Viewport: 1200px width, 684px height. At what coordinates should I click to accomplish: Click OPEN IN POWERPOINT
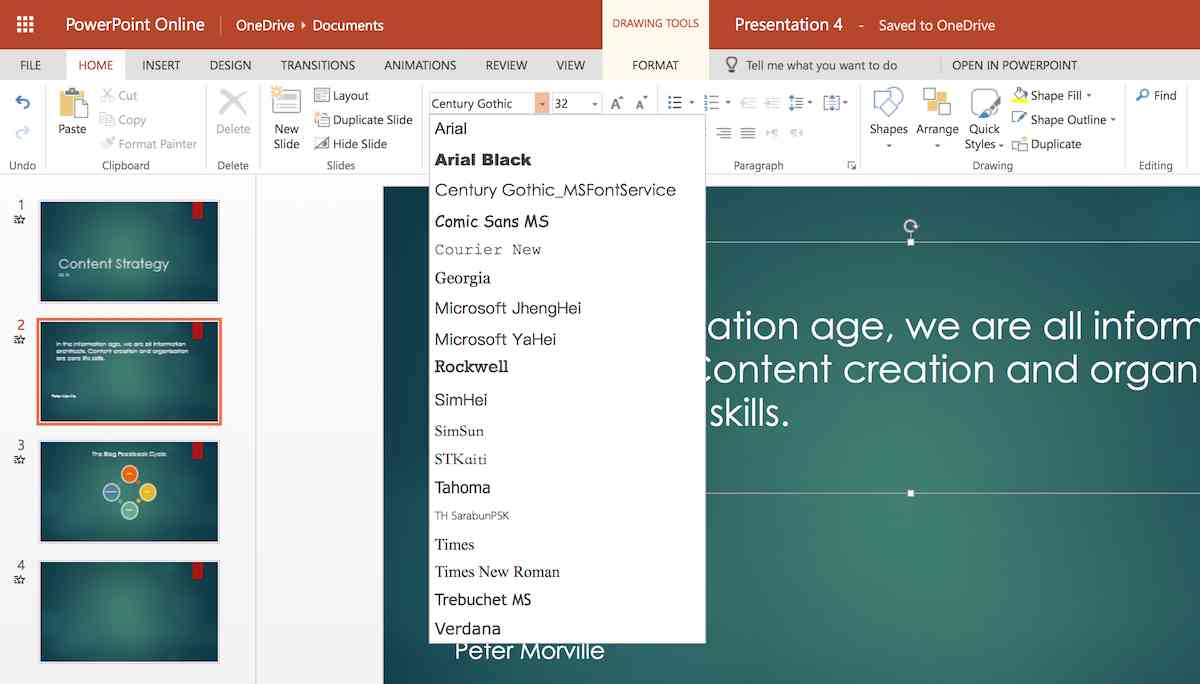tap(1015, 64)
